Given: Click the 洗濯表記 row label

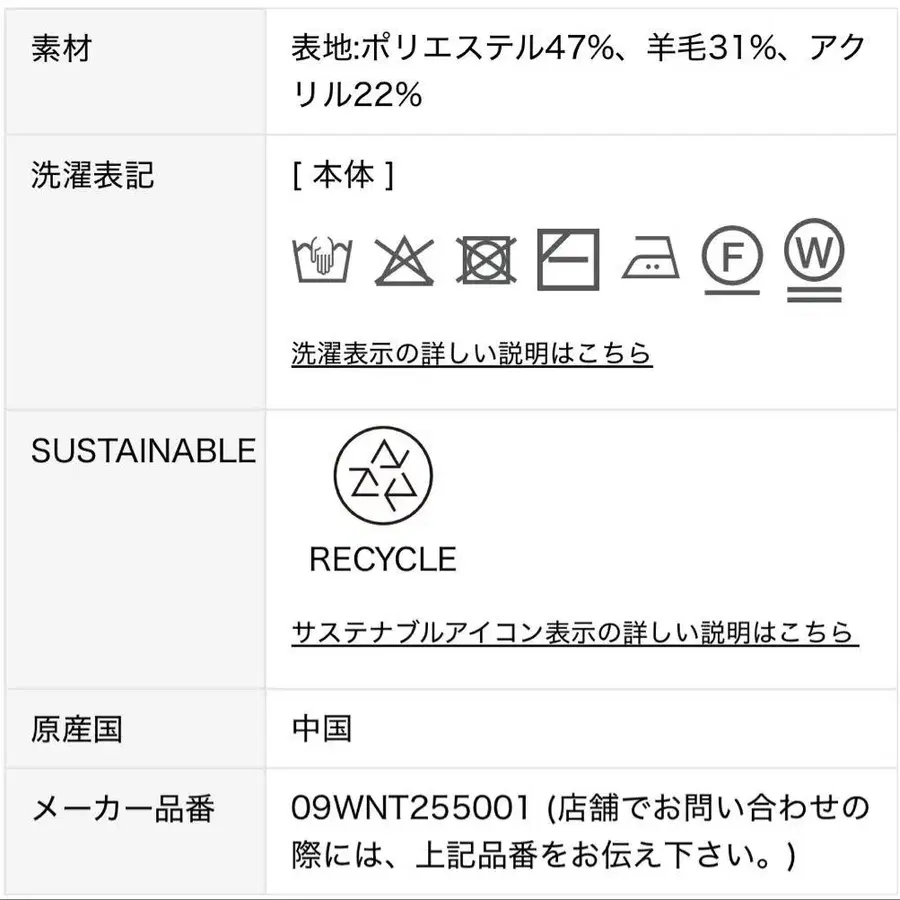Looking at the screenshot, I should (93, 177).
